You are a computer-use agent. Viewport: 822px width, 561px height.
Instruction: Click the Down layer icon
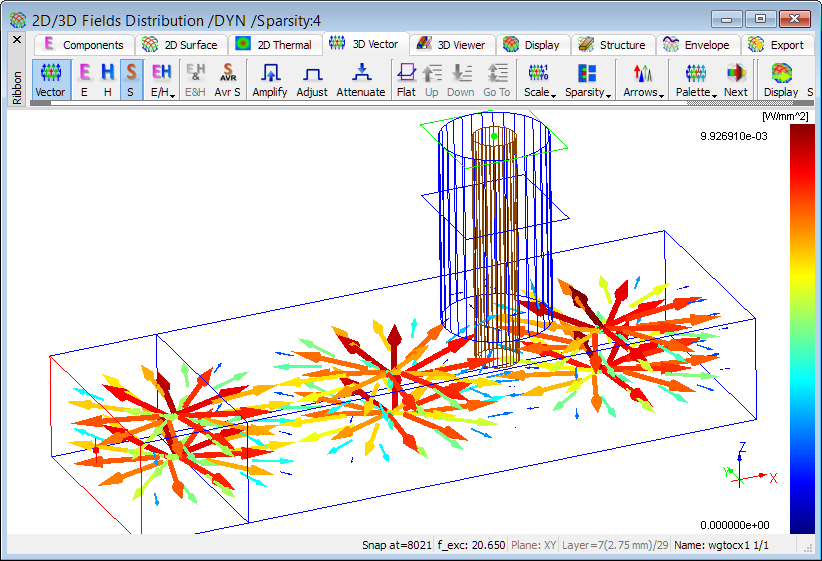tap(461, 80)
